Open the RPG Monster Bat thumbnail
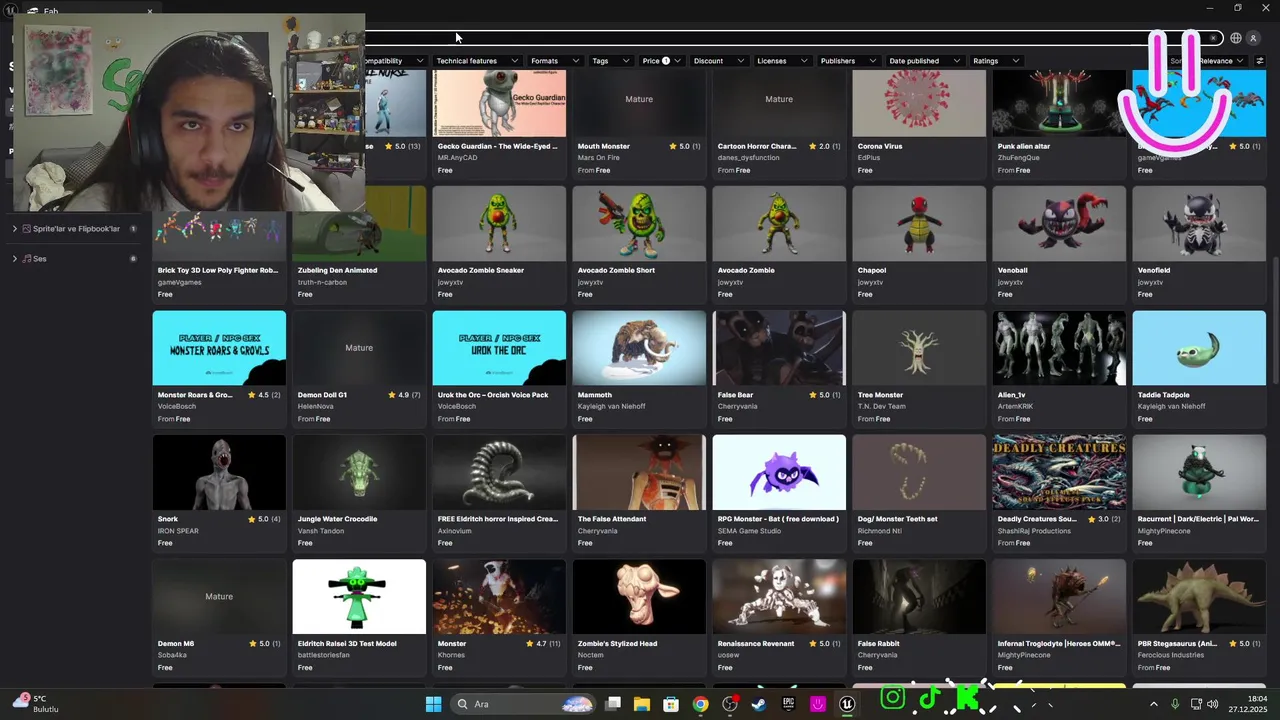The width and height of the screenshot is (1280, 720). (x=779, y=472)
